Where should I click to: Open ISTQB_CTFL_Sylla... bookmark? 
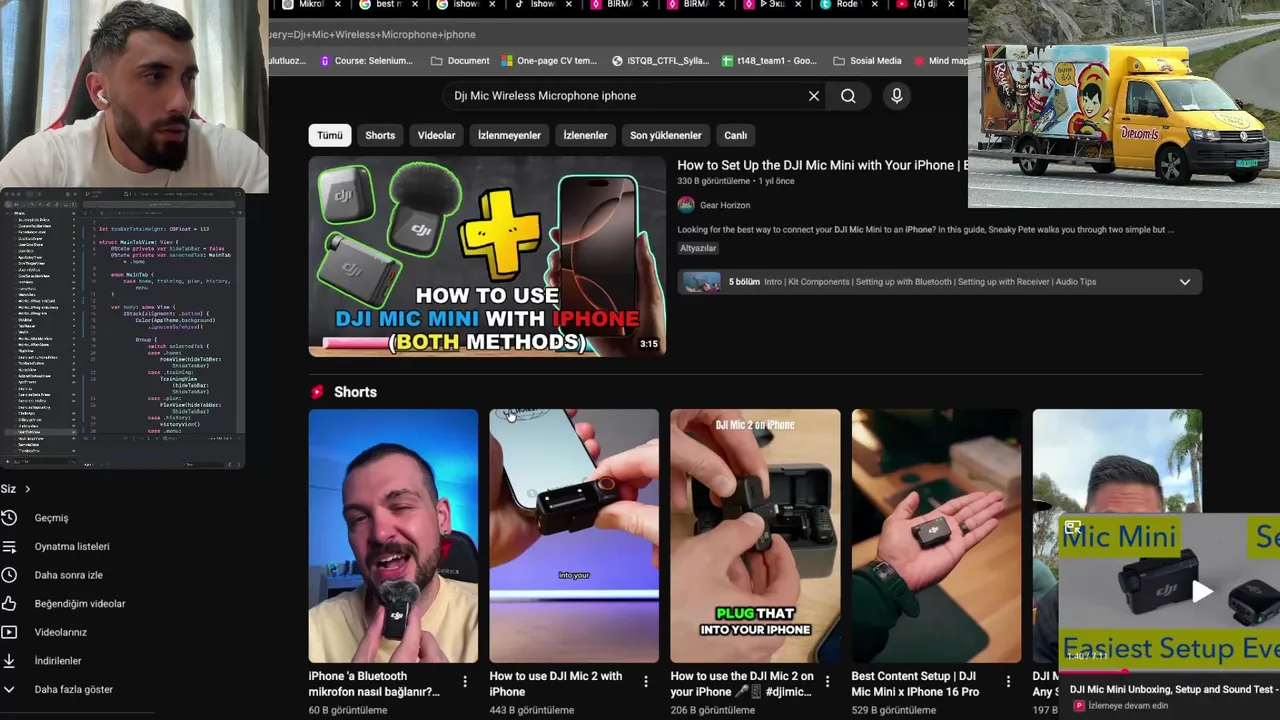pyautogui.click(x=660, y=61)
